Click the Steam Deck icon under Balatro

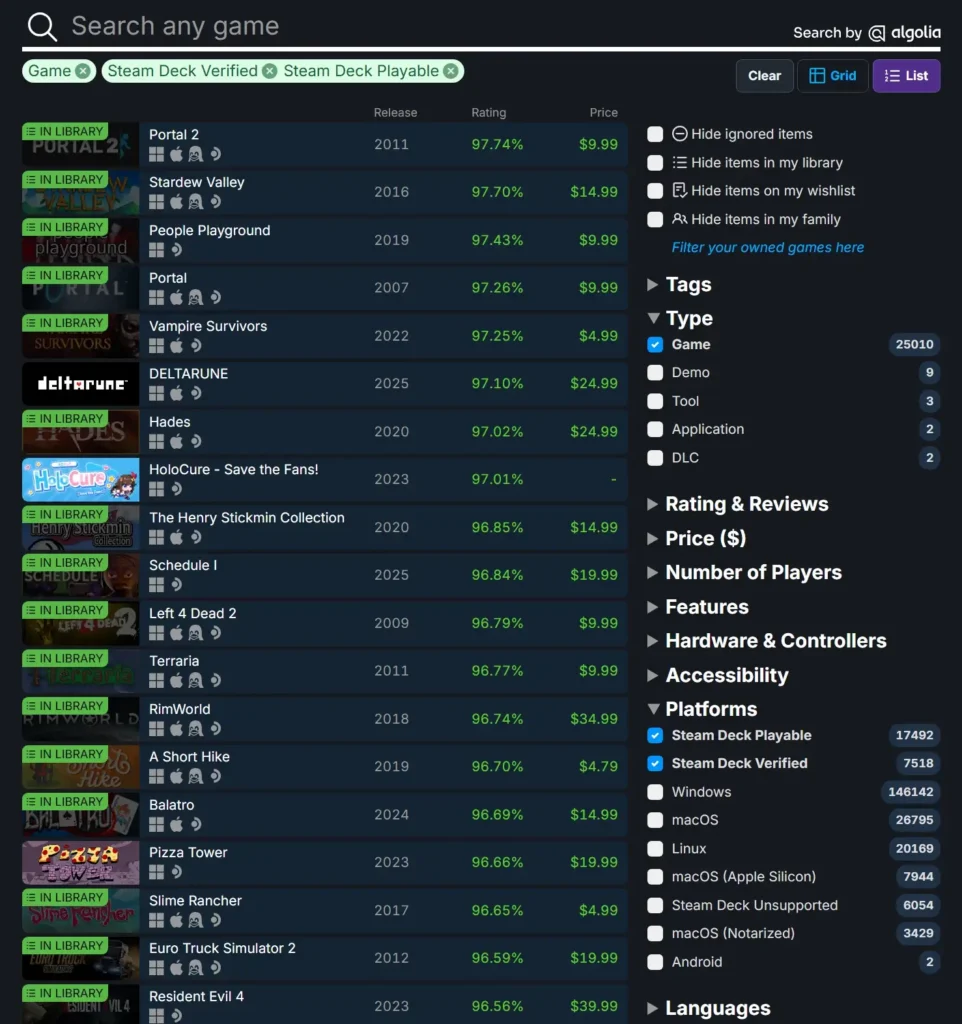pos(196,824)
